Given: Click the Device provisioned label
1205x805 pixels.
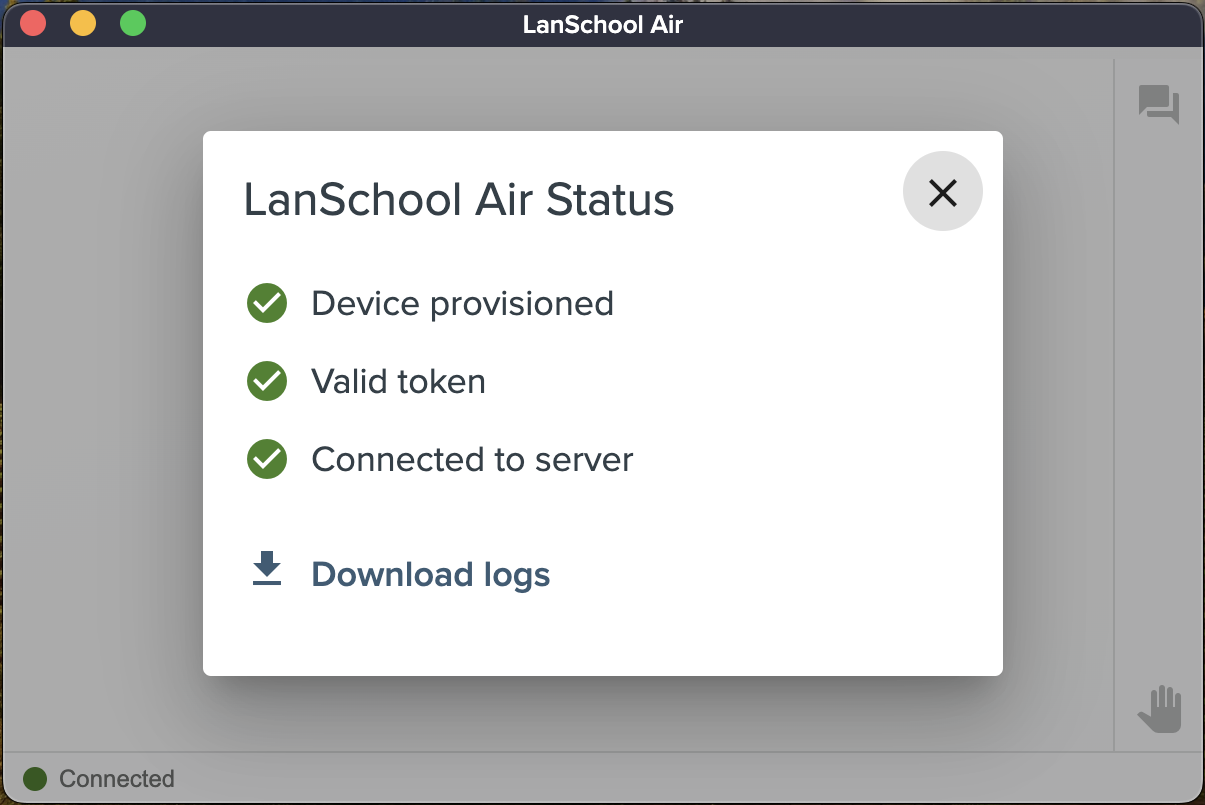Looking at the screenshot, I should 462,303.
